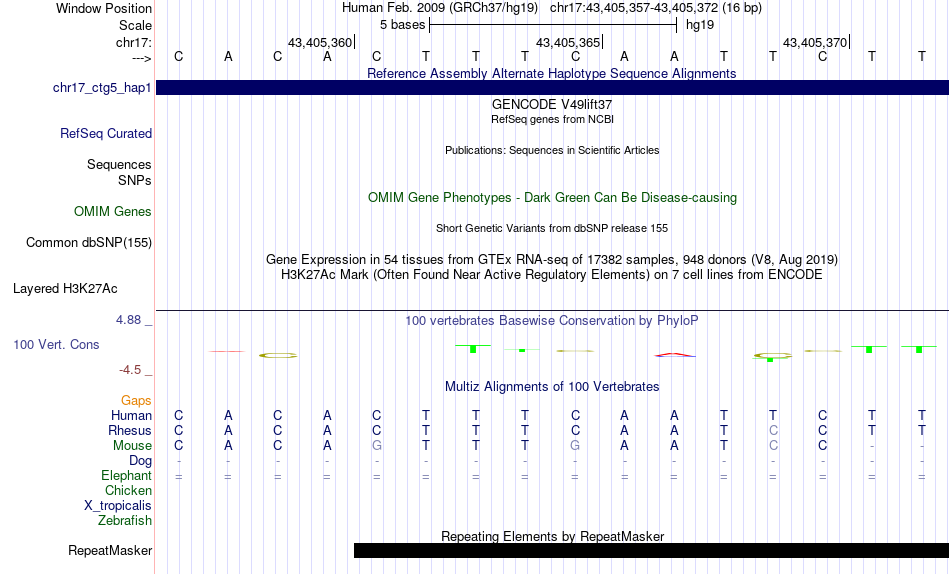
Task: Click the GTEx Gene Expression in 54 tissues title
Action: [x=552, y=259]
